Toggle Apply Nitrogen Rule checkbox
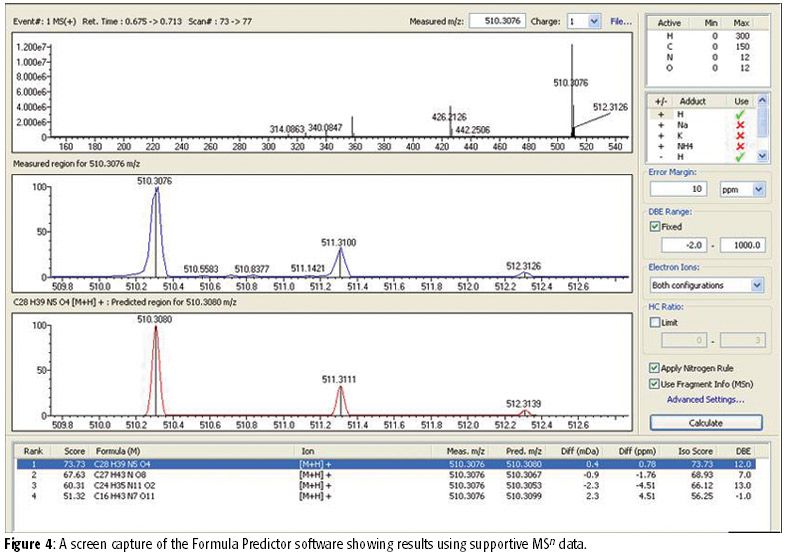Viewport: 786px width, 555px height. tap(654, 368)
